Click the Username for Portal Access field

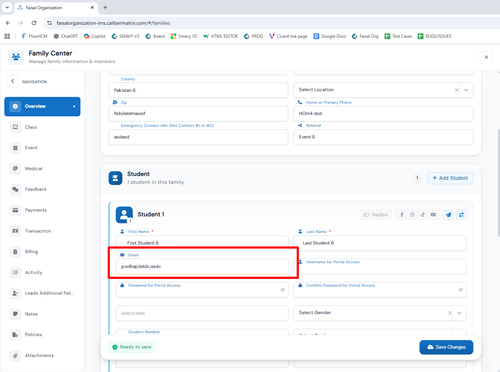click(380, 267)
